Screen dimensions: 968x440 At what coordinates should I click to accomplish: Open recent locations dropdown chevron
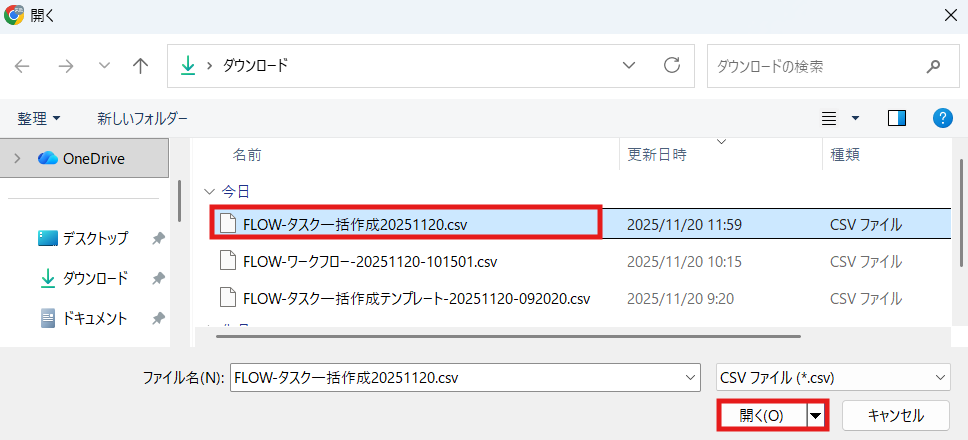pos(104,66)
